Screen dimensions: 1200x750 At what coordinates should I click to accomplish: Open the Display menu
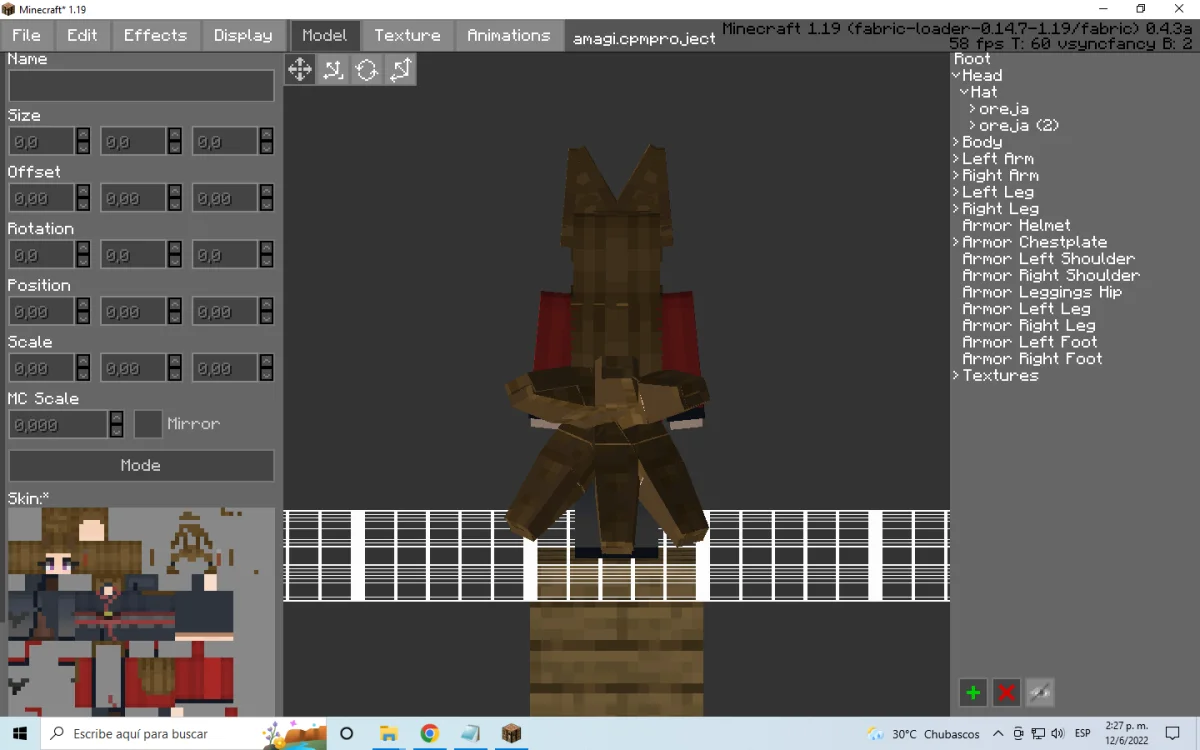[x=243, y=35]
